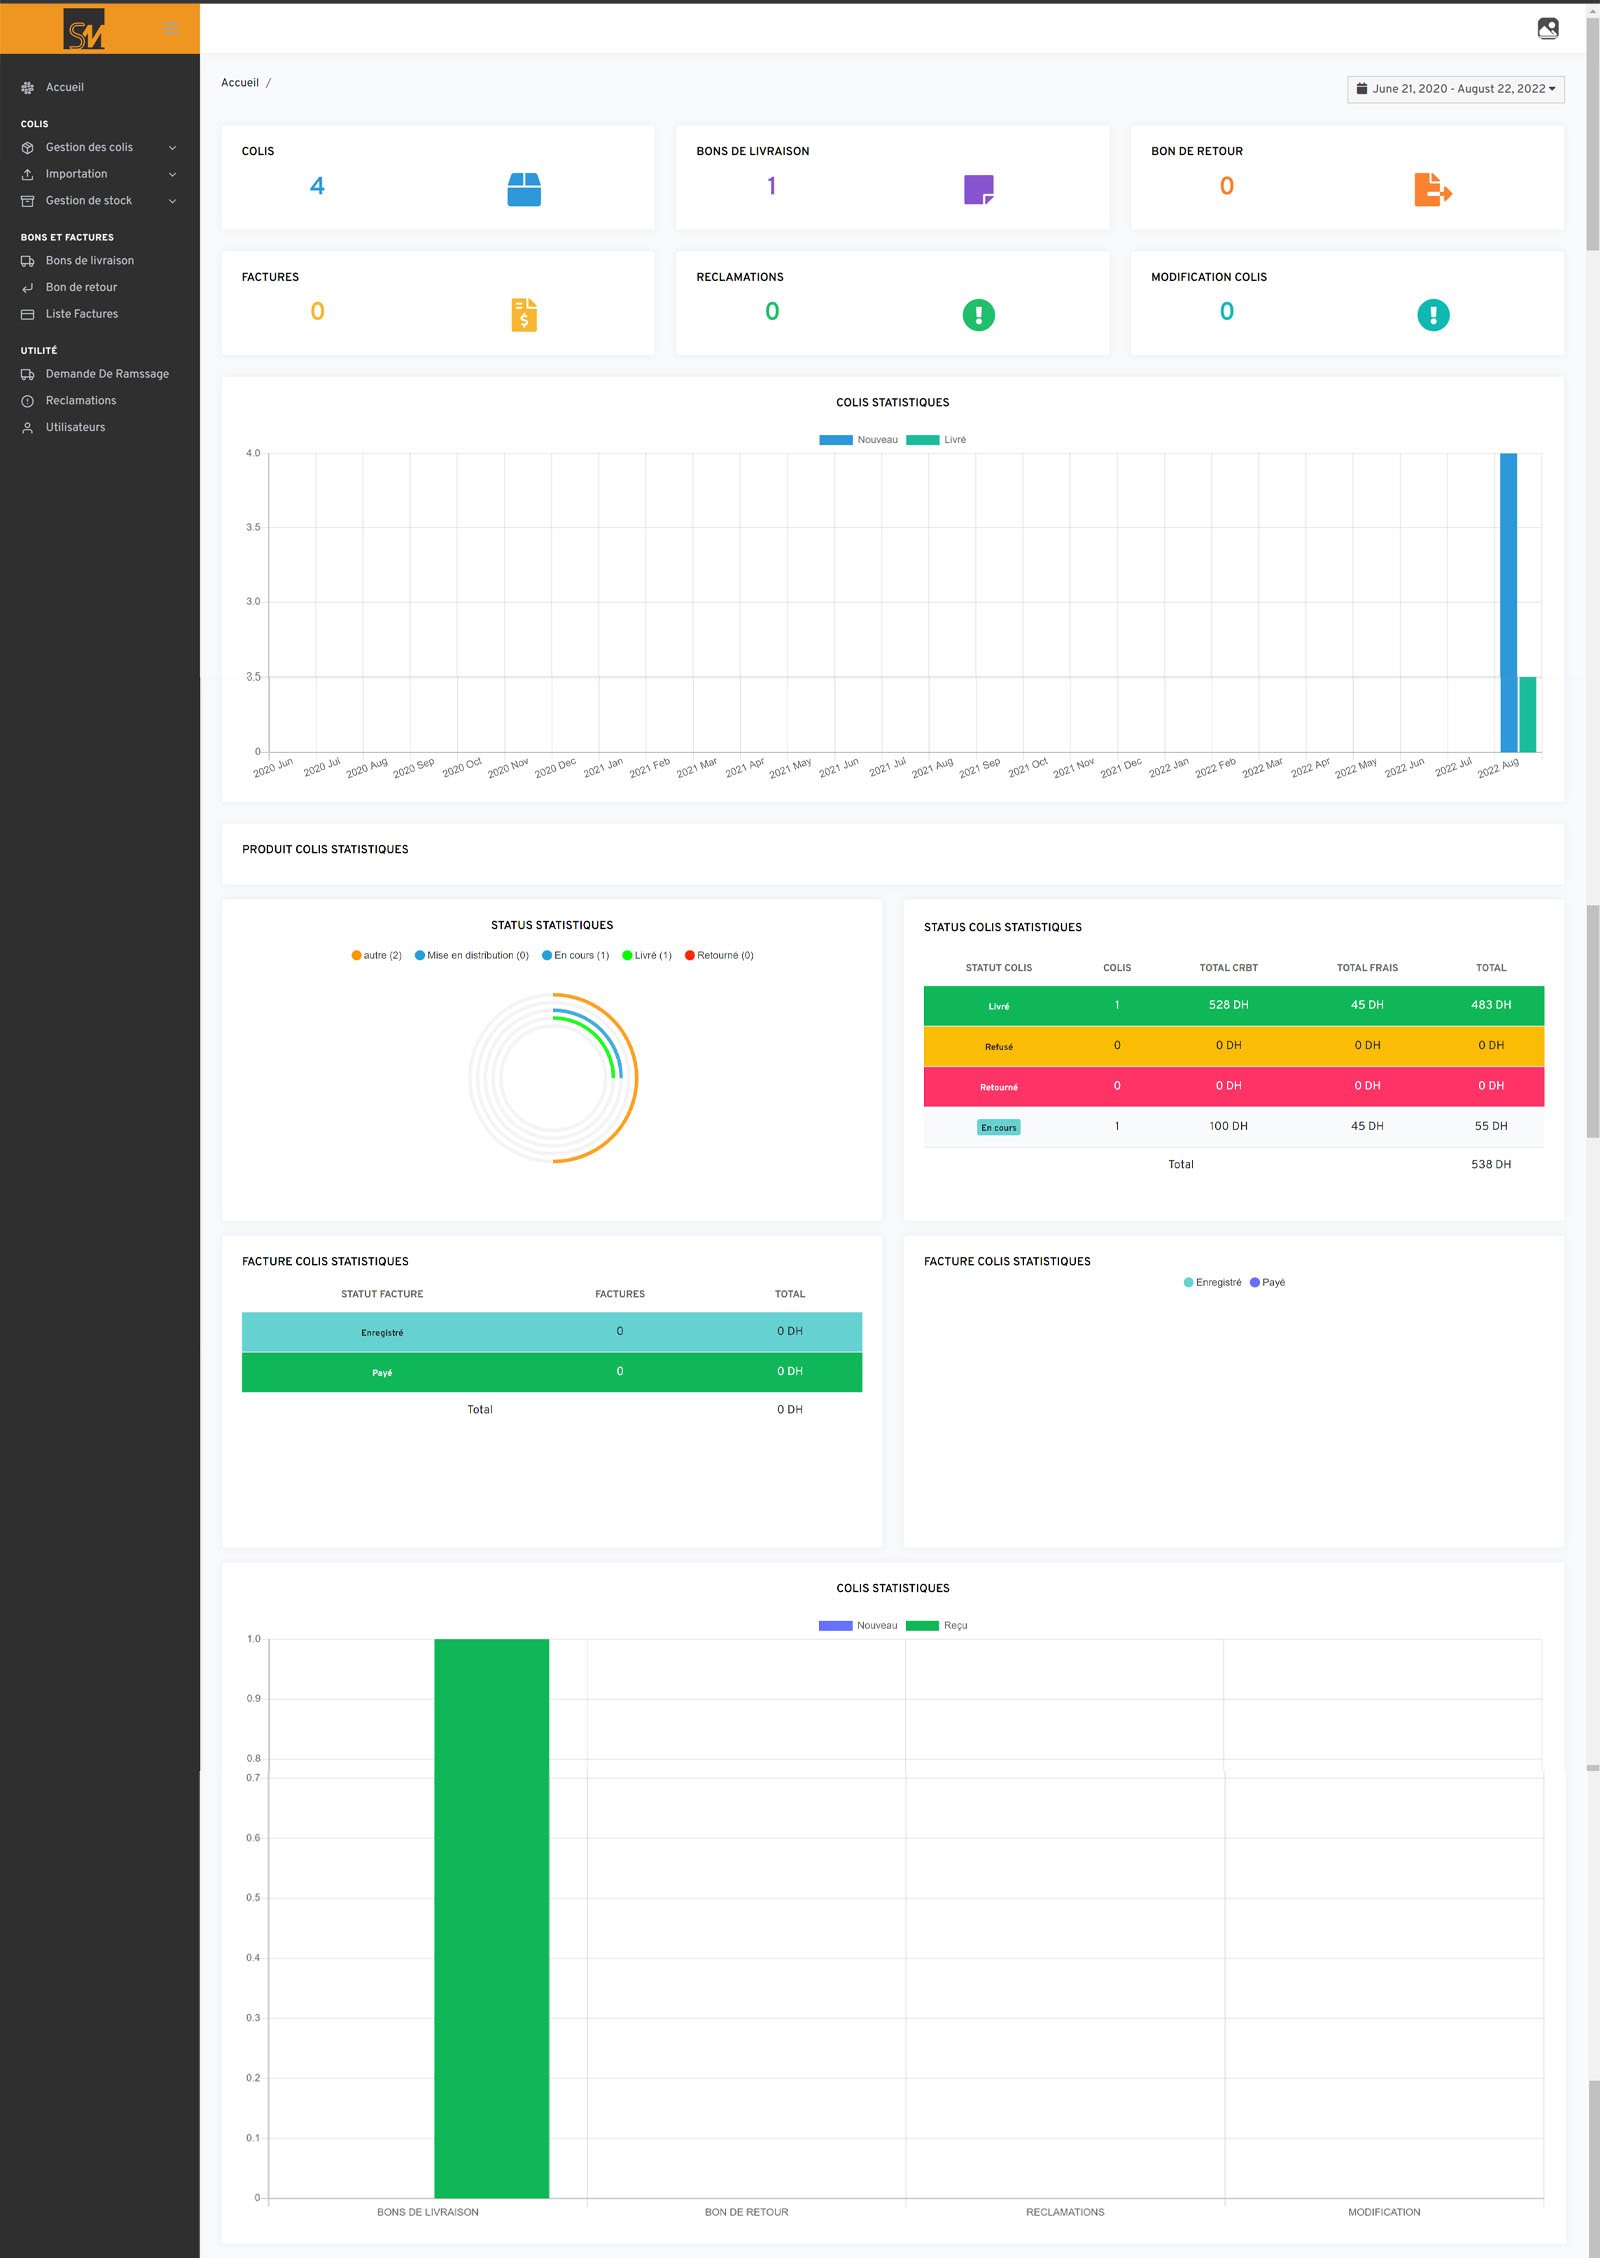
Task: Open Demande De Ramssage sidebar link
Action: point(107,374)
